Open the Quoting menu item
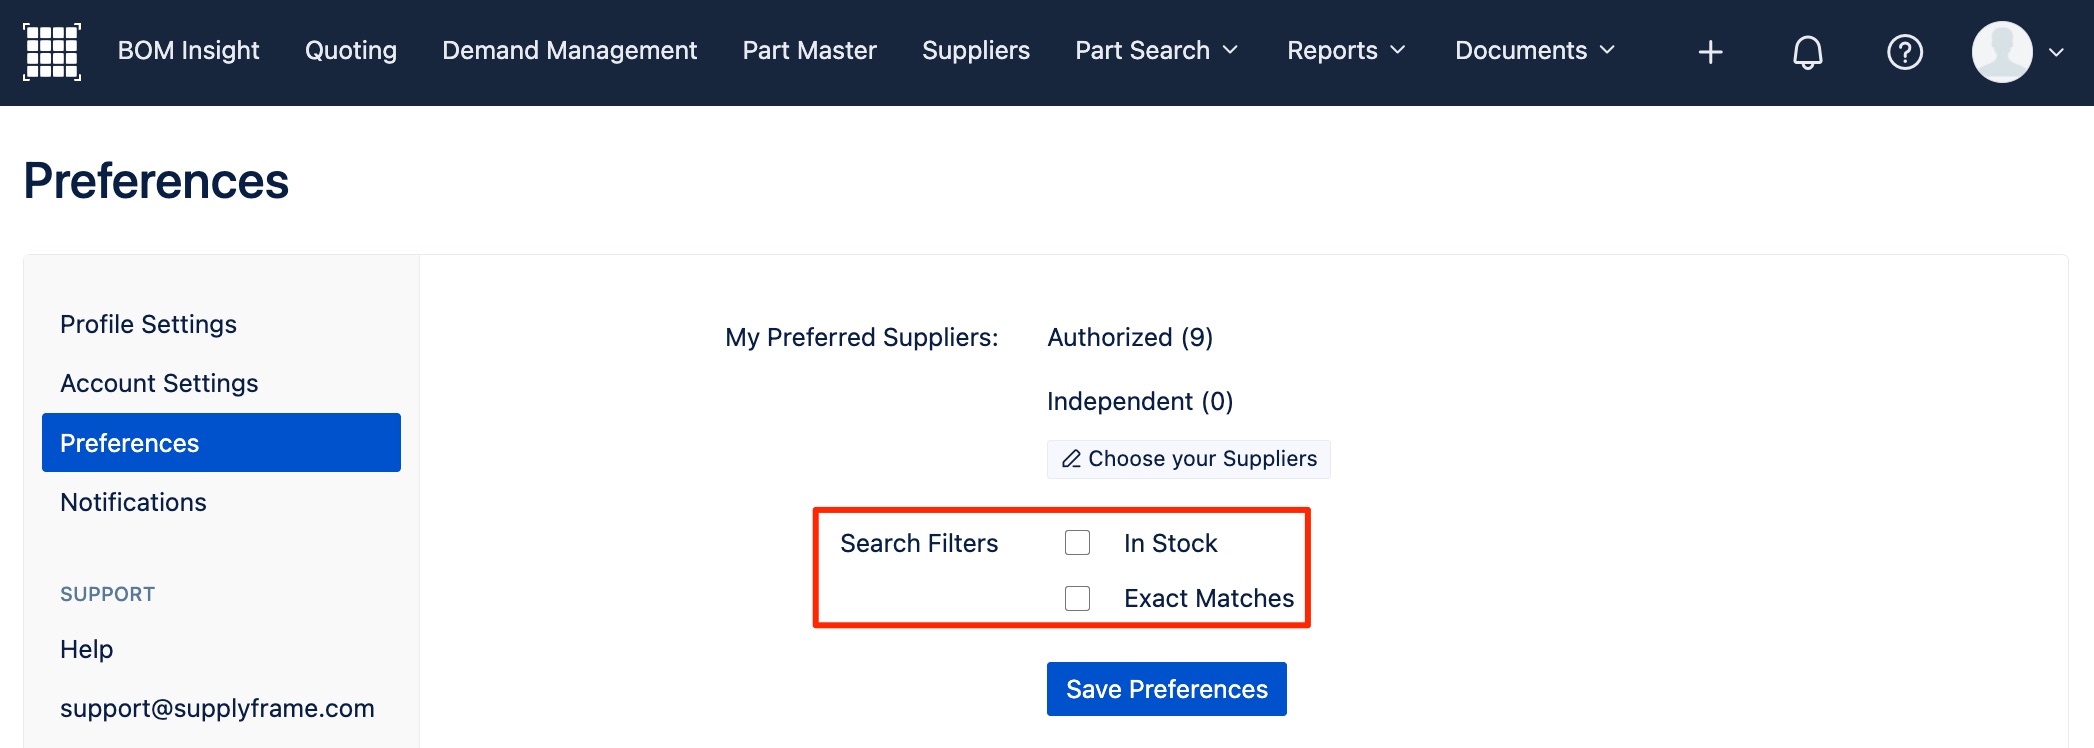The height and width of the screenshot is (748, 2094). coord(351,51)
